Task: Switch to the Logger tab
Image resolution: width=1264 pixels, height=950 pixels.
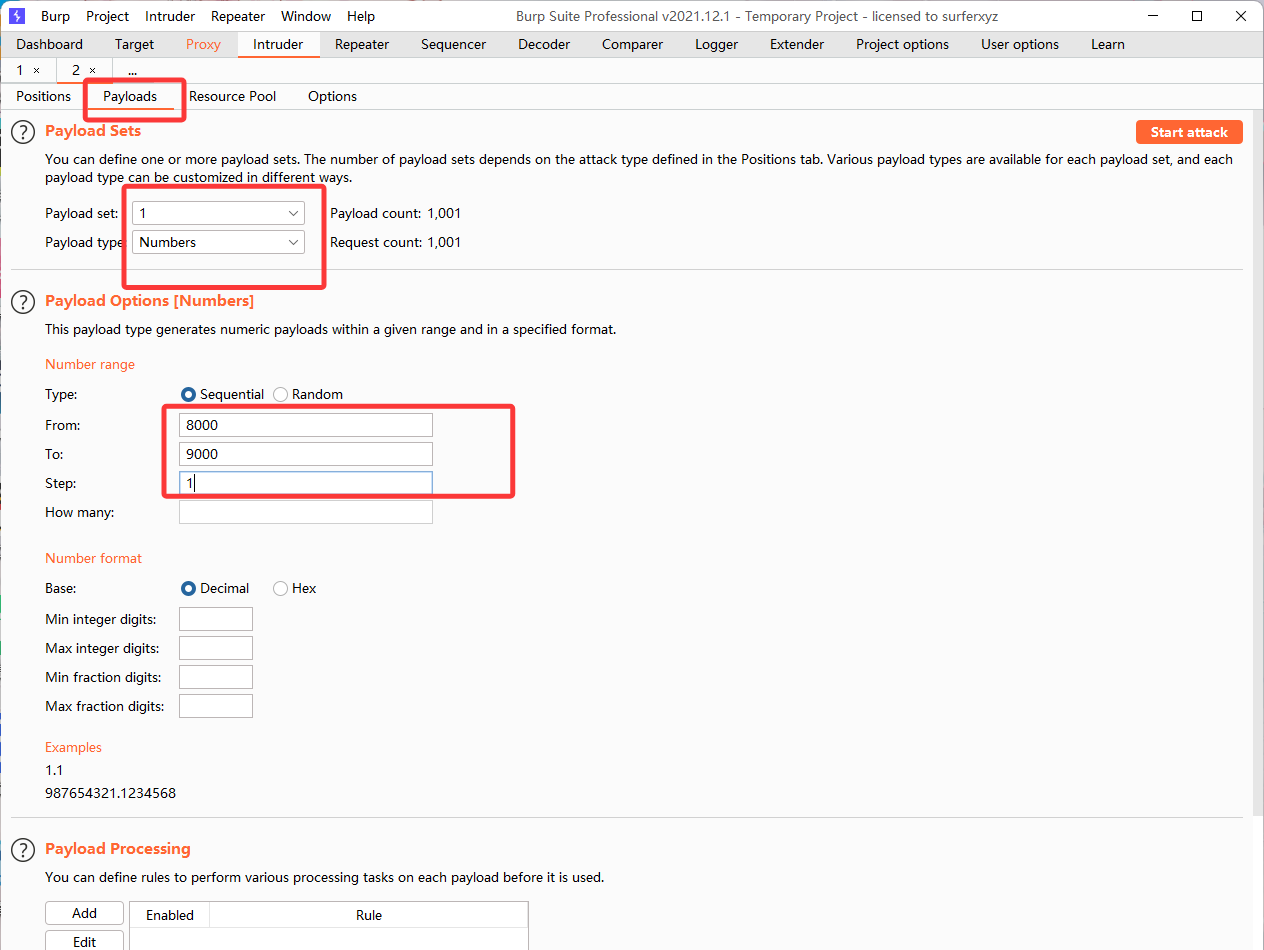Action: [x=716, y=44]
